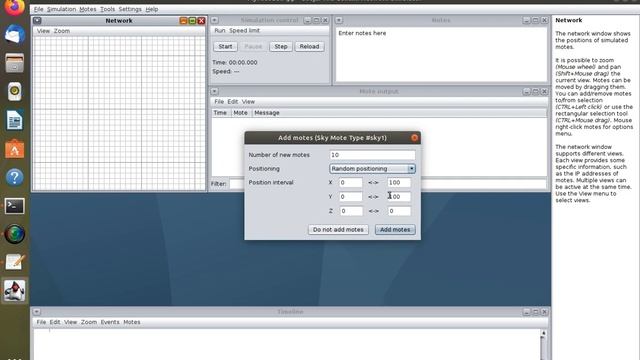Open the Mote output File menu
Image resolution: width=640 pixels, height=360 pixels.
point(219,102)
